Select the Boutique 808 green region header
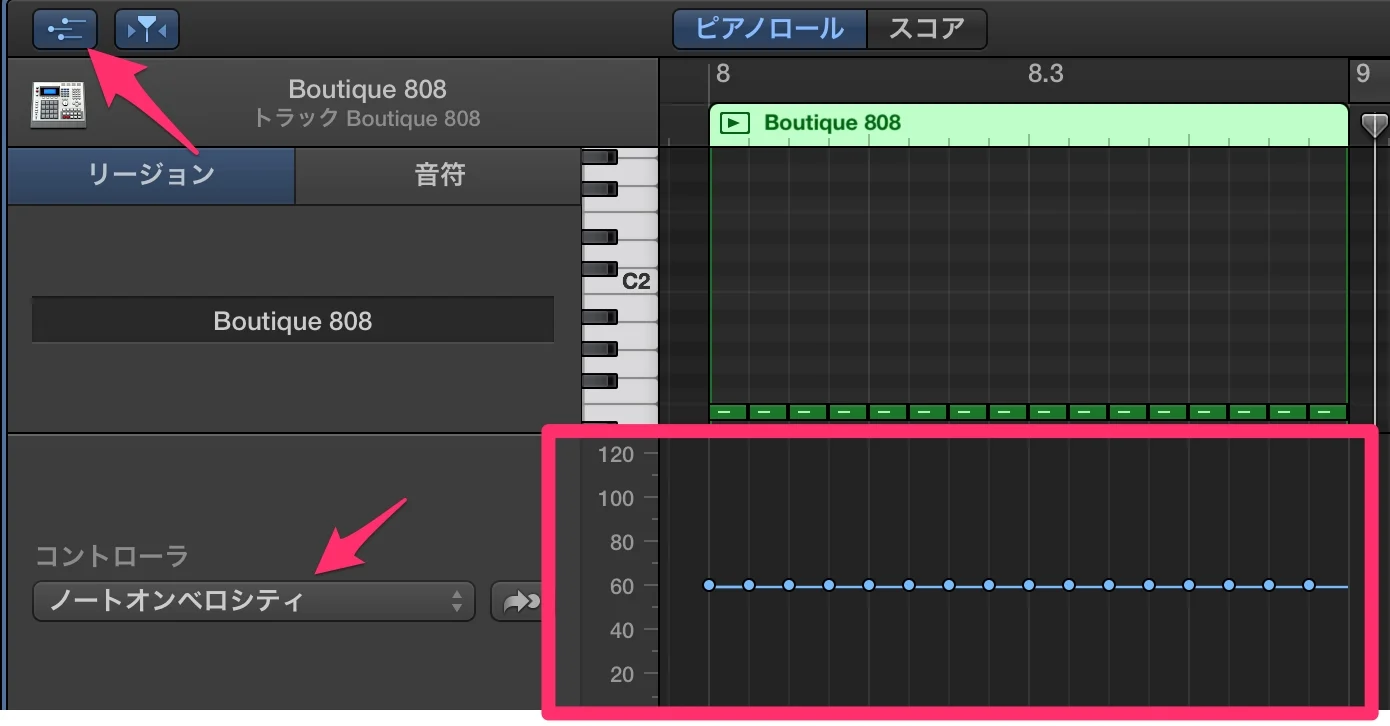The height and width of the screenshot is (726, 1390). [x=1029, y=125]
